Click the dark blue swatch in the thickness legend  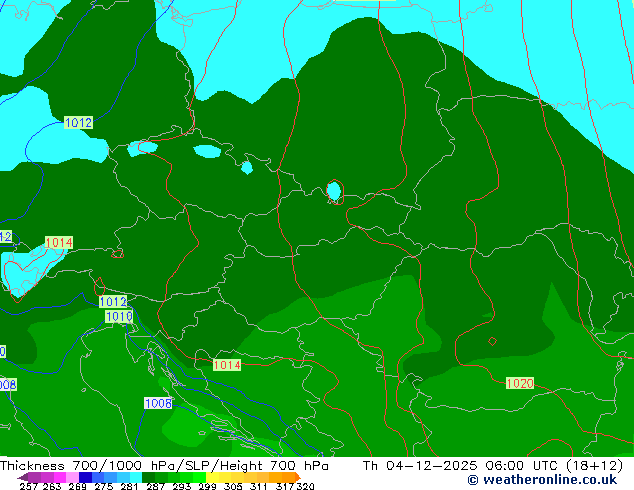pos(85,477)
